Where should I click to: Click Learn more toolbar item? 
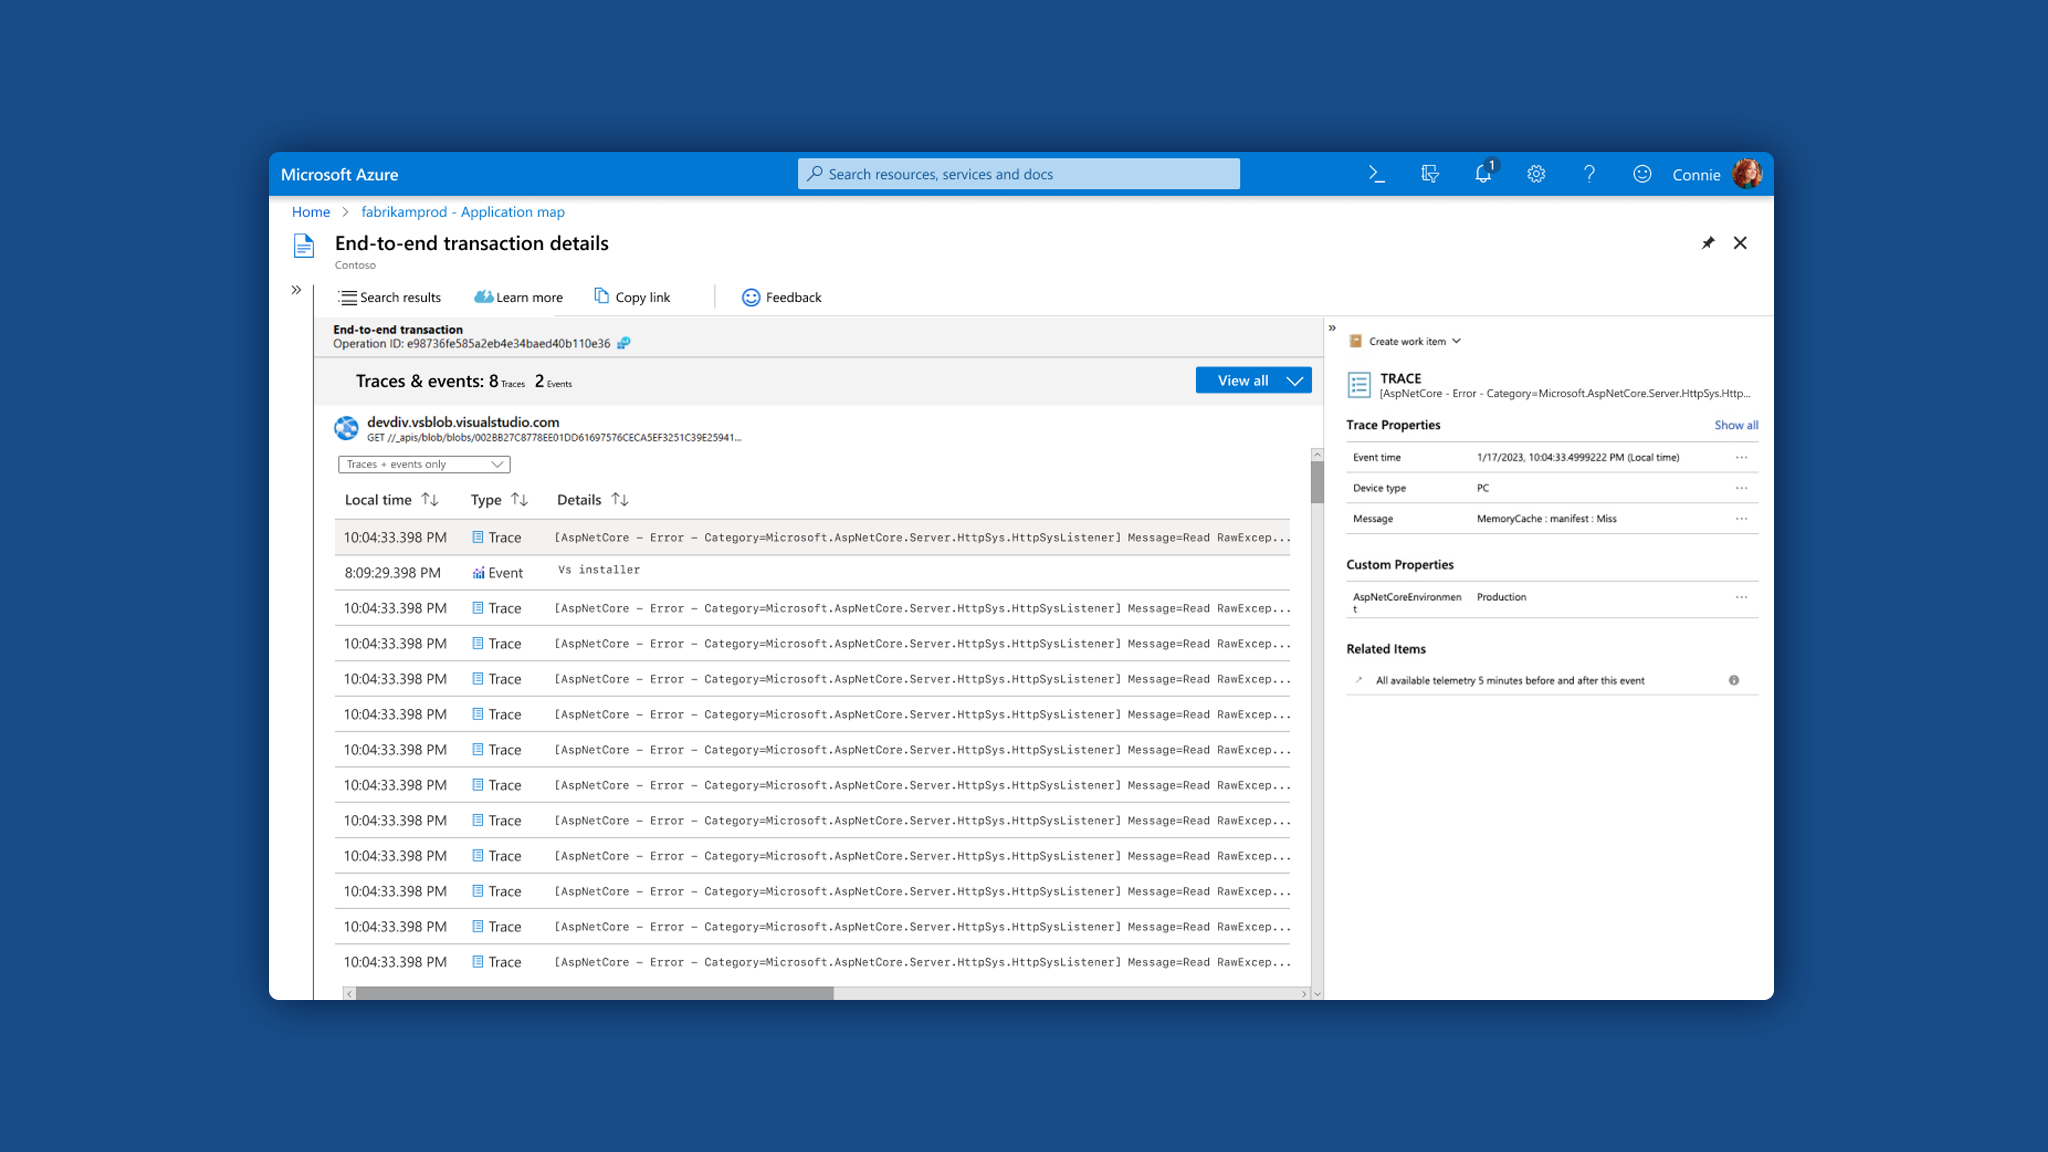pos(518,298)
